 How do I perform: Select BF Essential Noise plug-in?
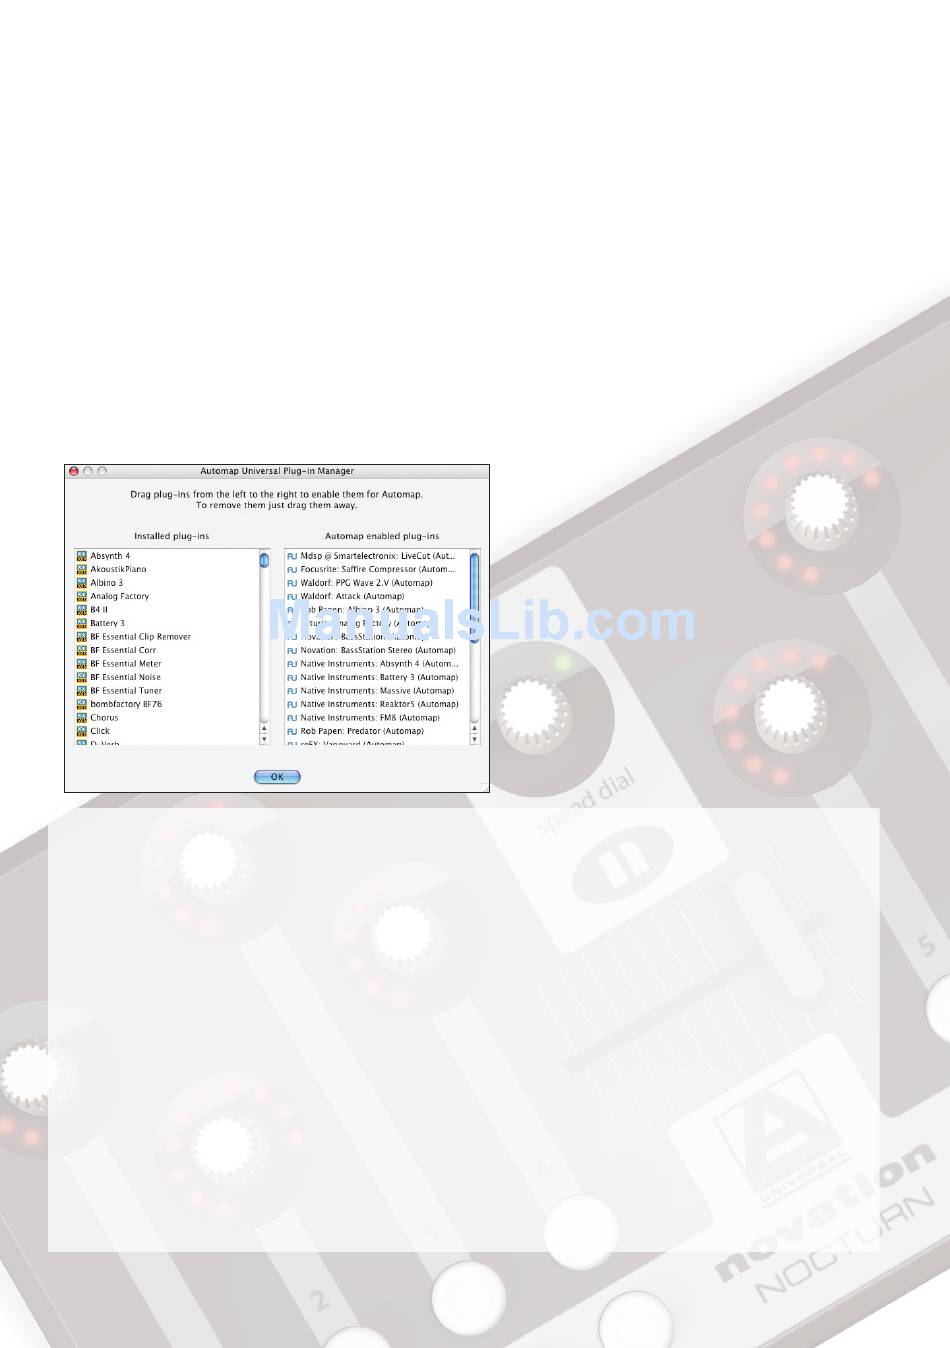[125, 677]
